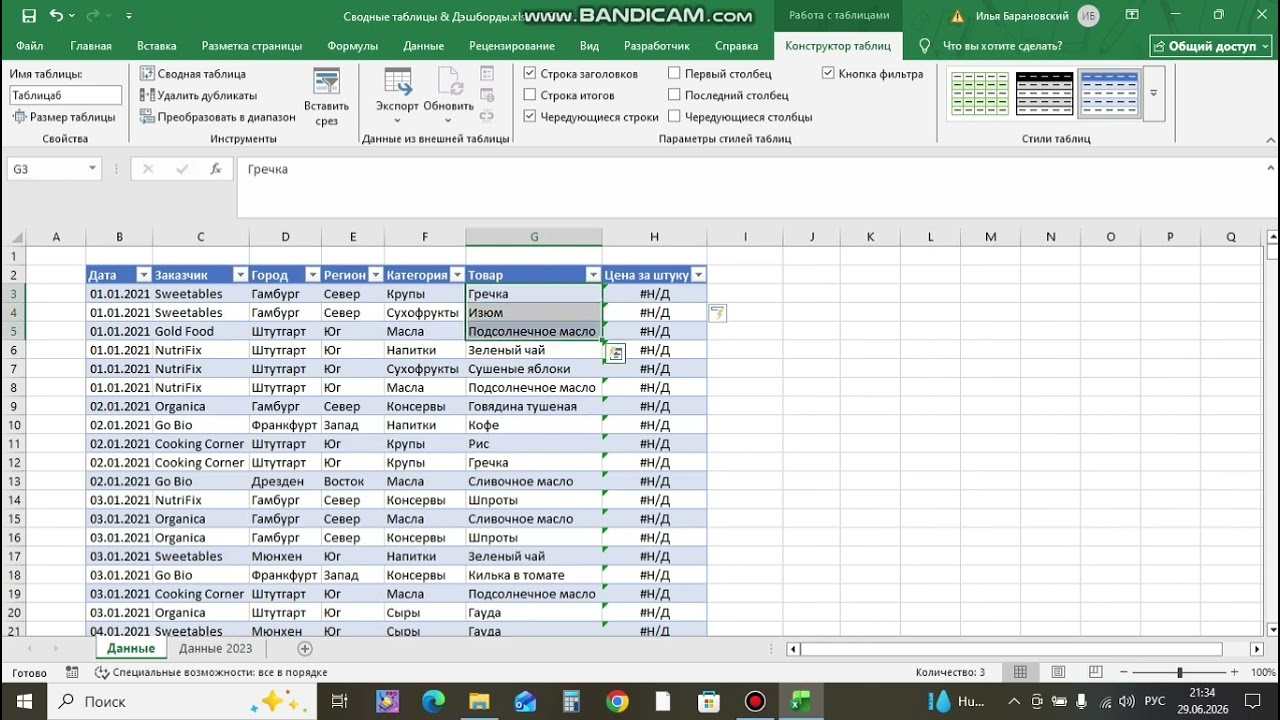The height and width of the screenshot is (720, 1280).
Task: Switch to the Normal view in the status bar
Action: click(x=1020, y=672)
